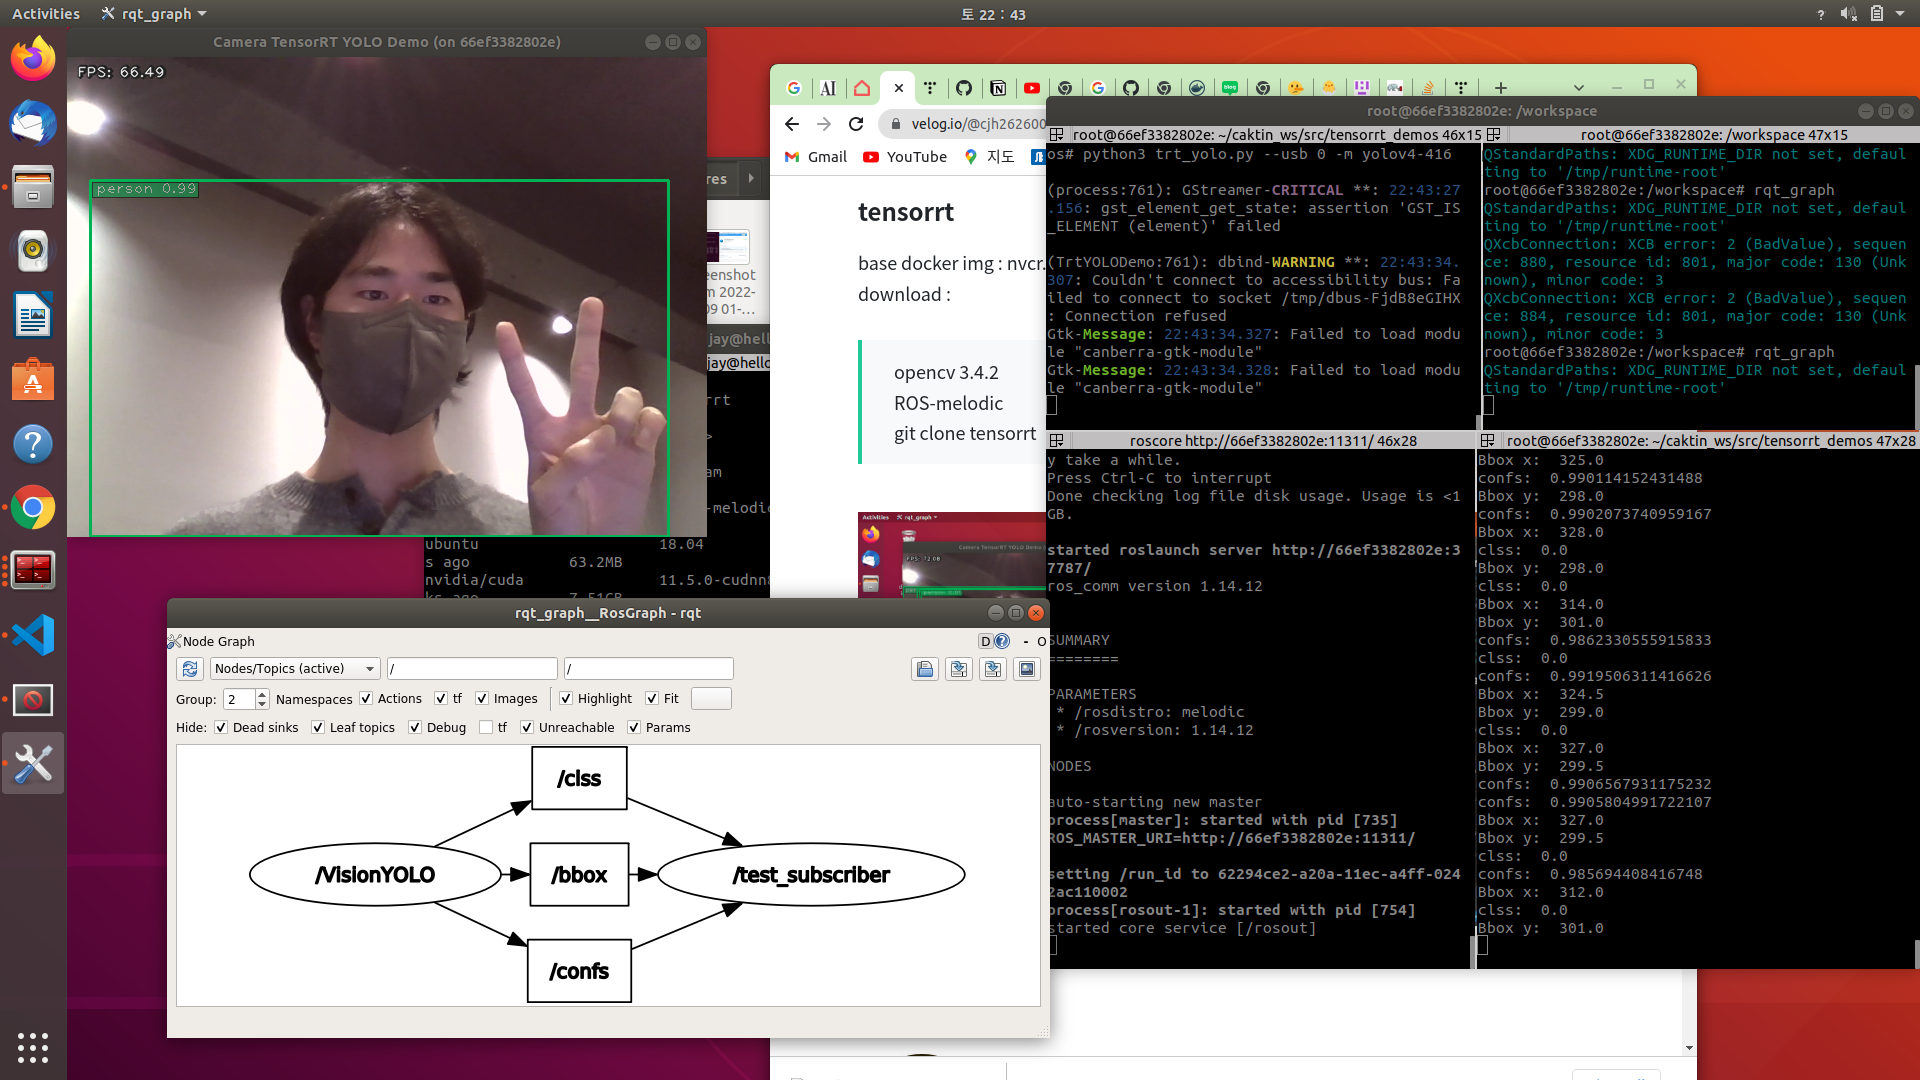This screenshot has height=1080, width=1920.
Task: Reload the velog page in Chrome
Action: (856, 124)
